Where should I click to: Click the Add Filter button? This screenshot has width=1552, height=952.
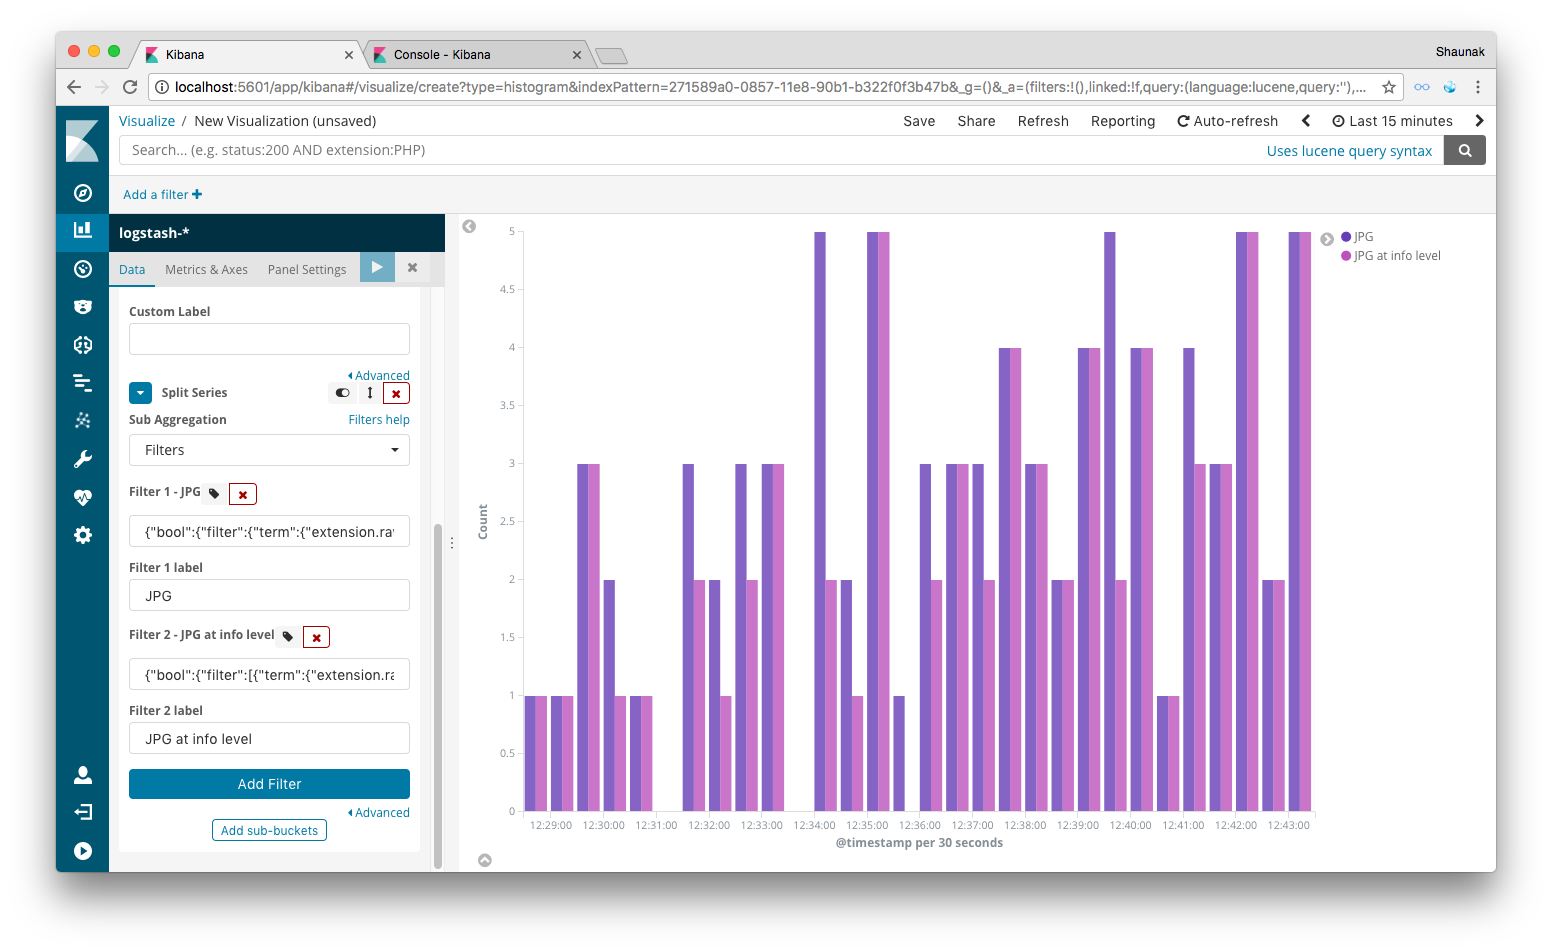269,784
